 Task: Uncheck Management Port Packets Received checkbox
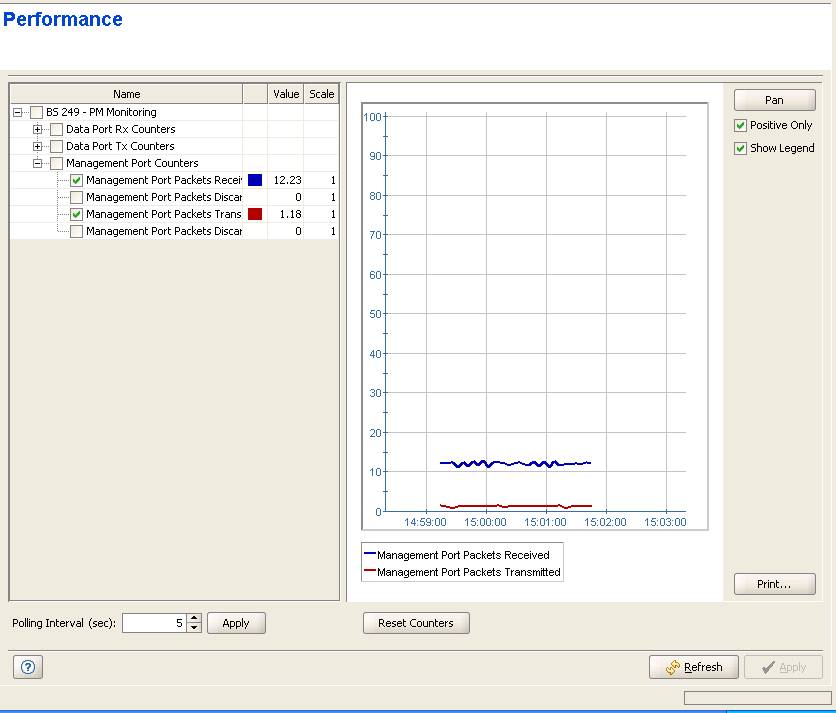[x=77, y=180]
